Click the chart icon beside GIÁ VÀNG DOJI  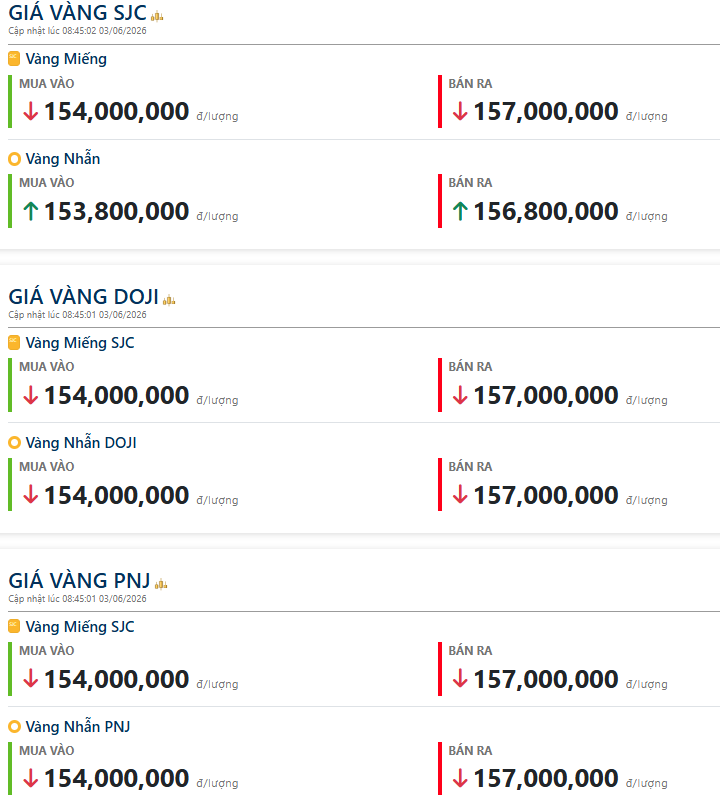pos(169,300)
